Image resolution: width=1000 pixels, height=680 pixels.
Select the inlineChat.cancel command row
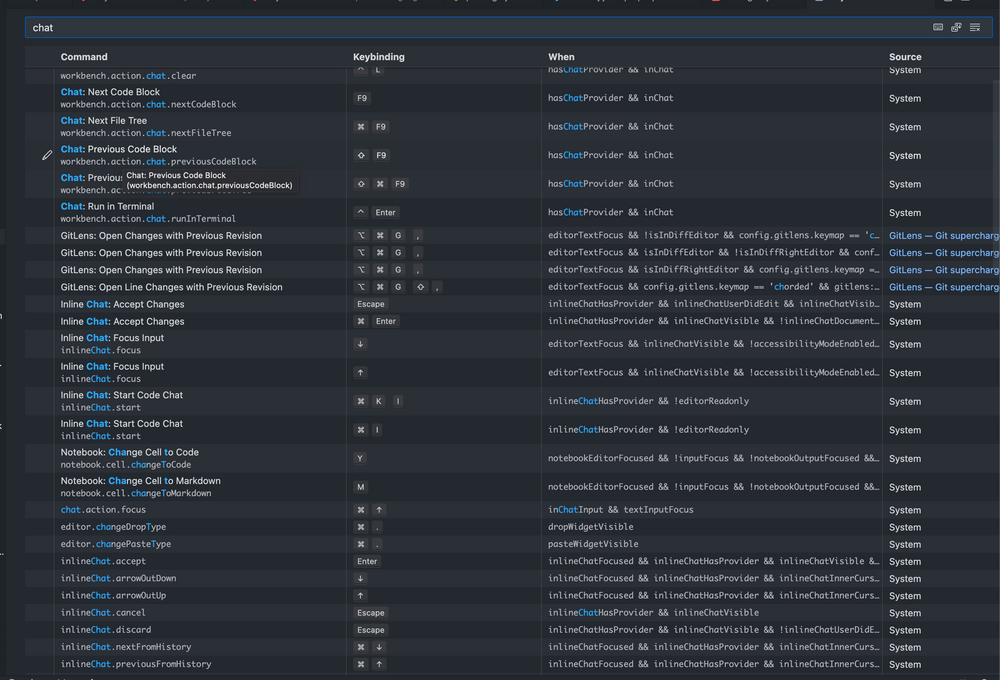[x=200, y=612]
